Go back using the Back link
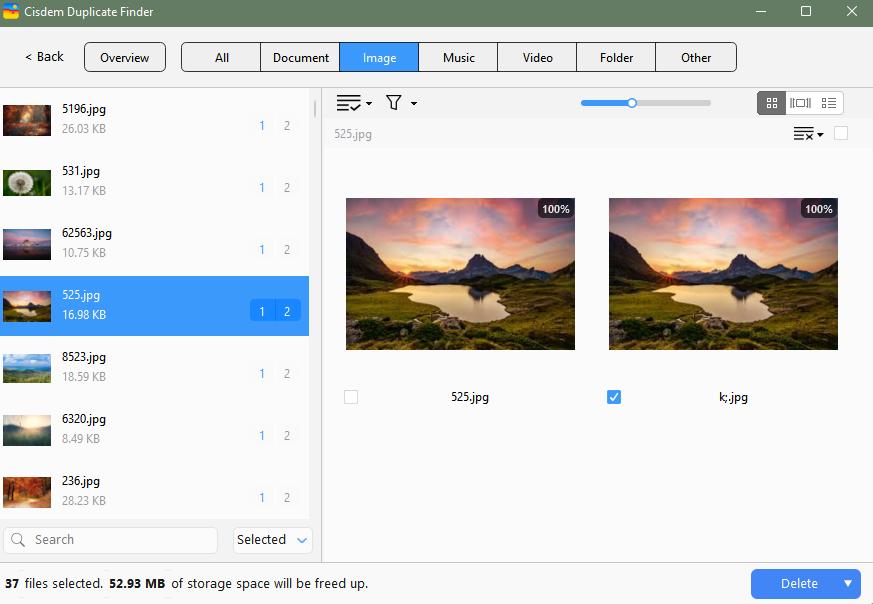The image size is (873, 604). coord(42,57)
